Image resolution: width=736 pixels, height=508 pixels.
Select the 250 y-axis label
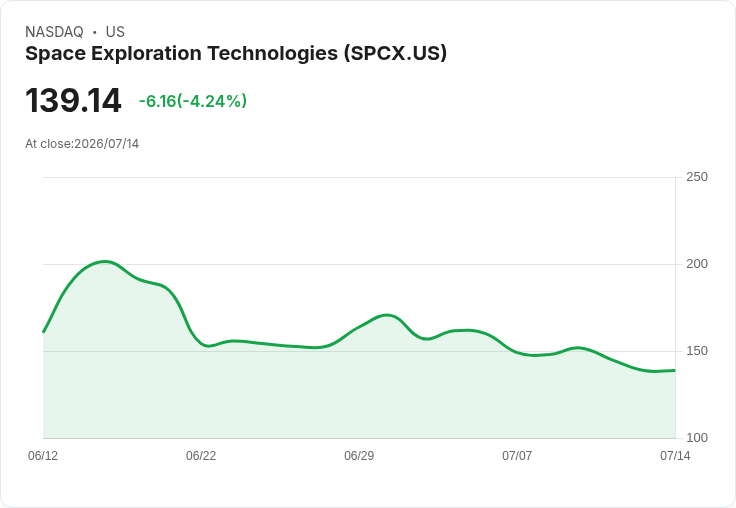tap(697, 177)
